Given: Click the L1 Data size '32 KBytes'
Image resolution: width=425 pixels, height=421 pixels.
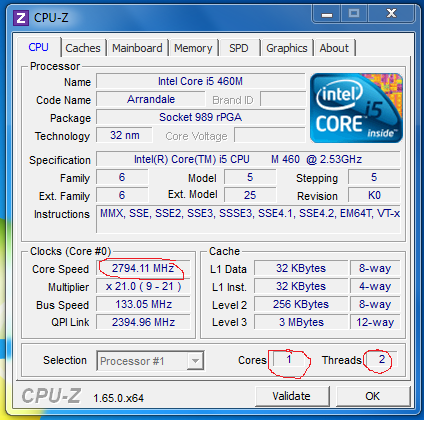Looking at the screenshot, I should click(301, 268).
